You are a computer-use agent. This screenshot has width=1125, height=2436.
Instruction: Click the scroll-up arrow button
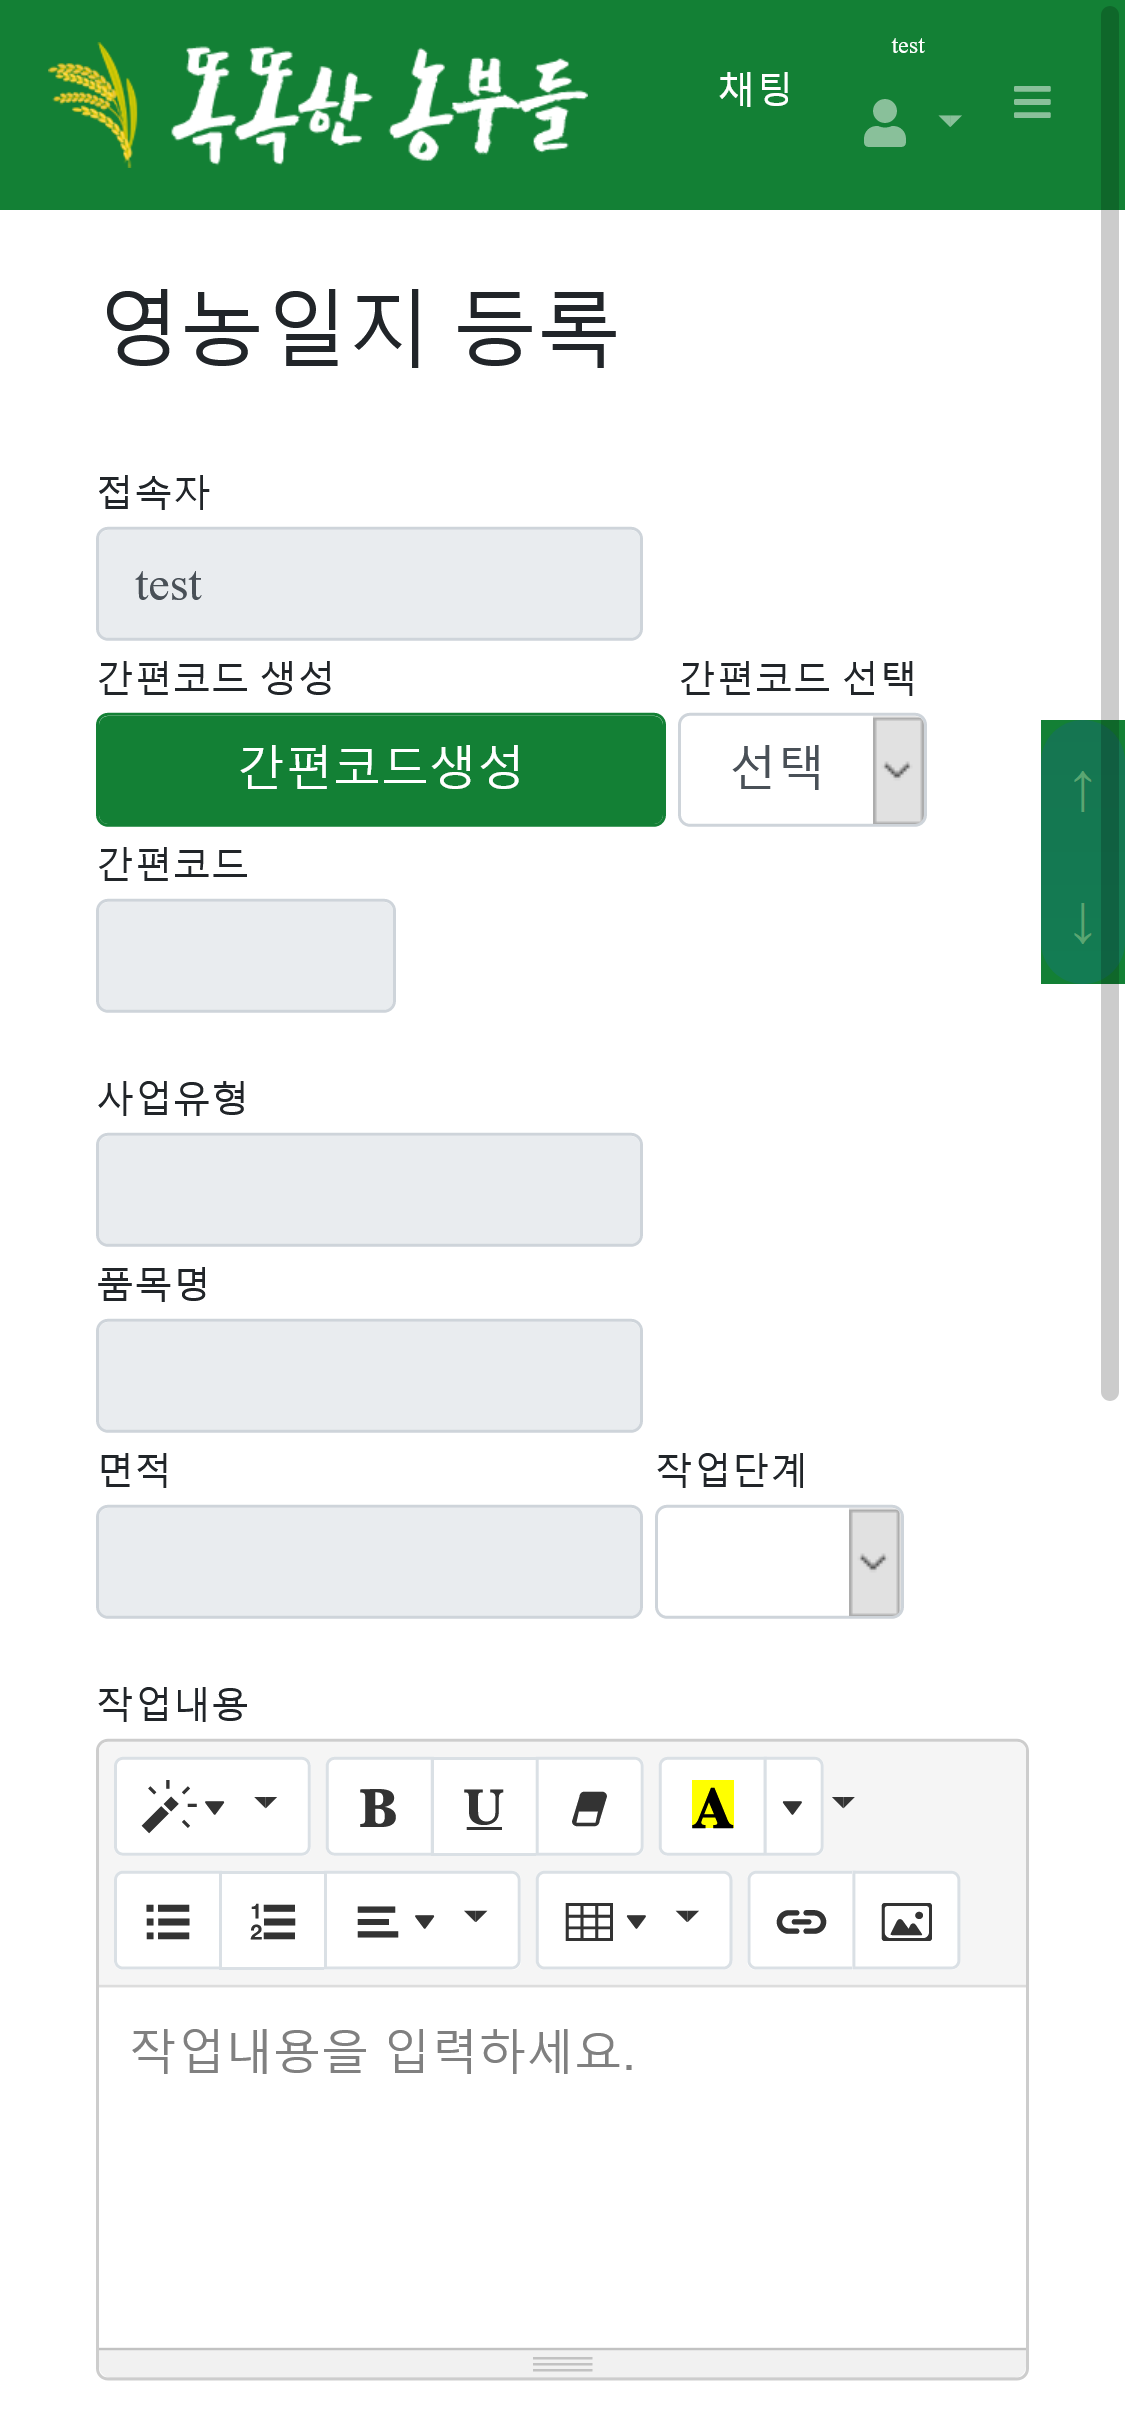[1082, 790]
